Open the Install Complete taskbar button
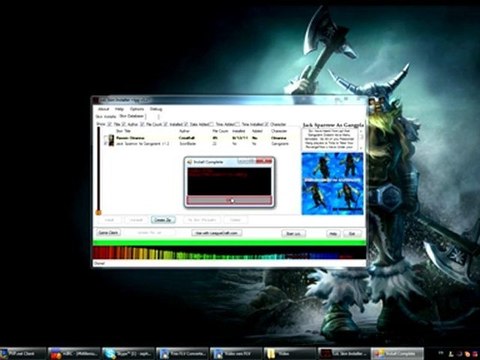Screen dimensions: 480x360 [397, 353]
